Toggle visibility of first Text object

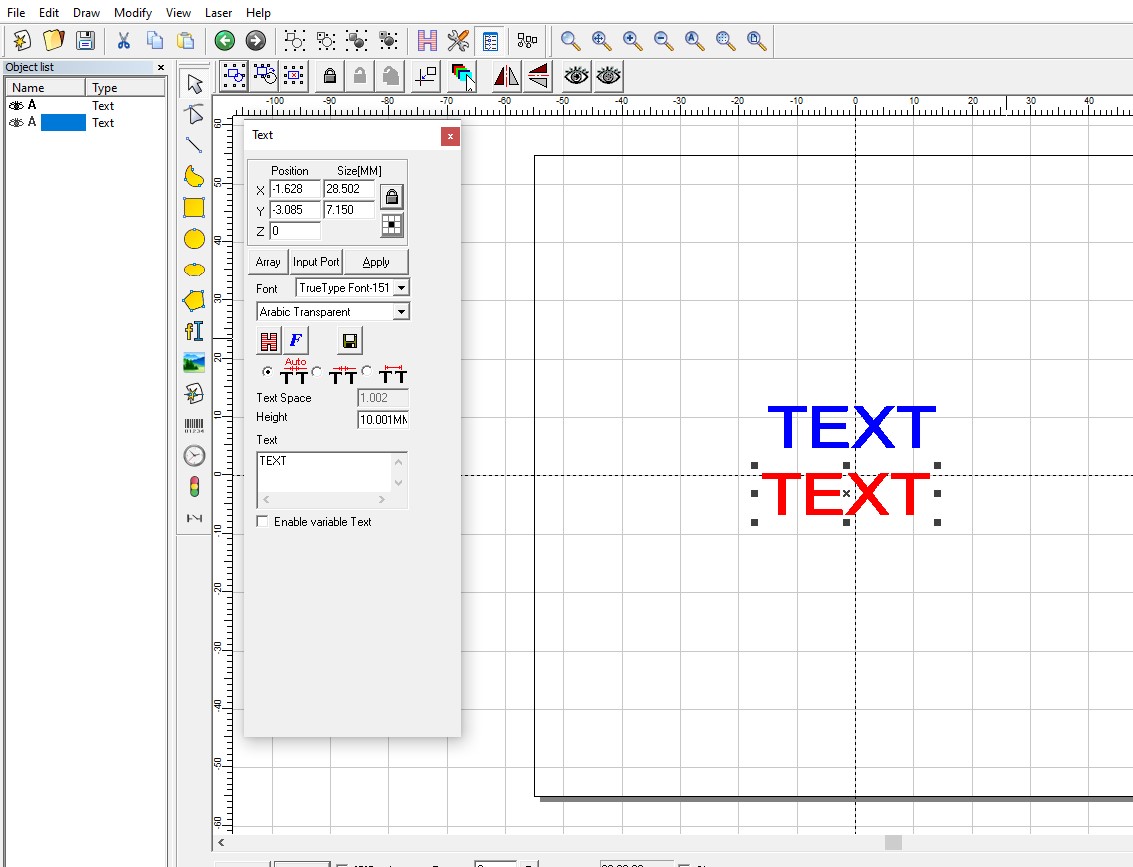(x=16, y=105)
